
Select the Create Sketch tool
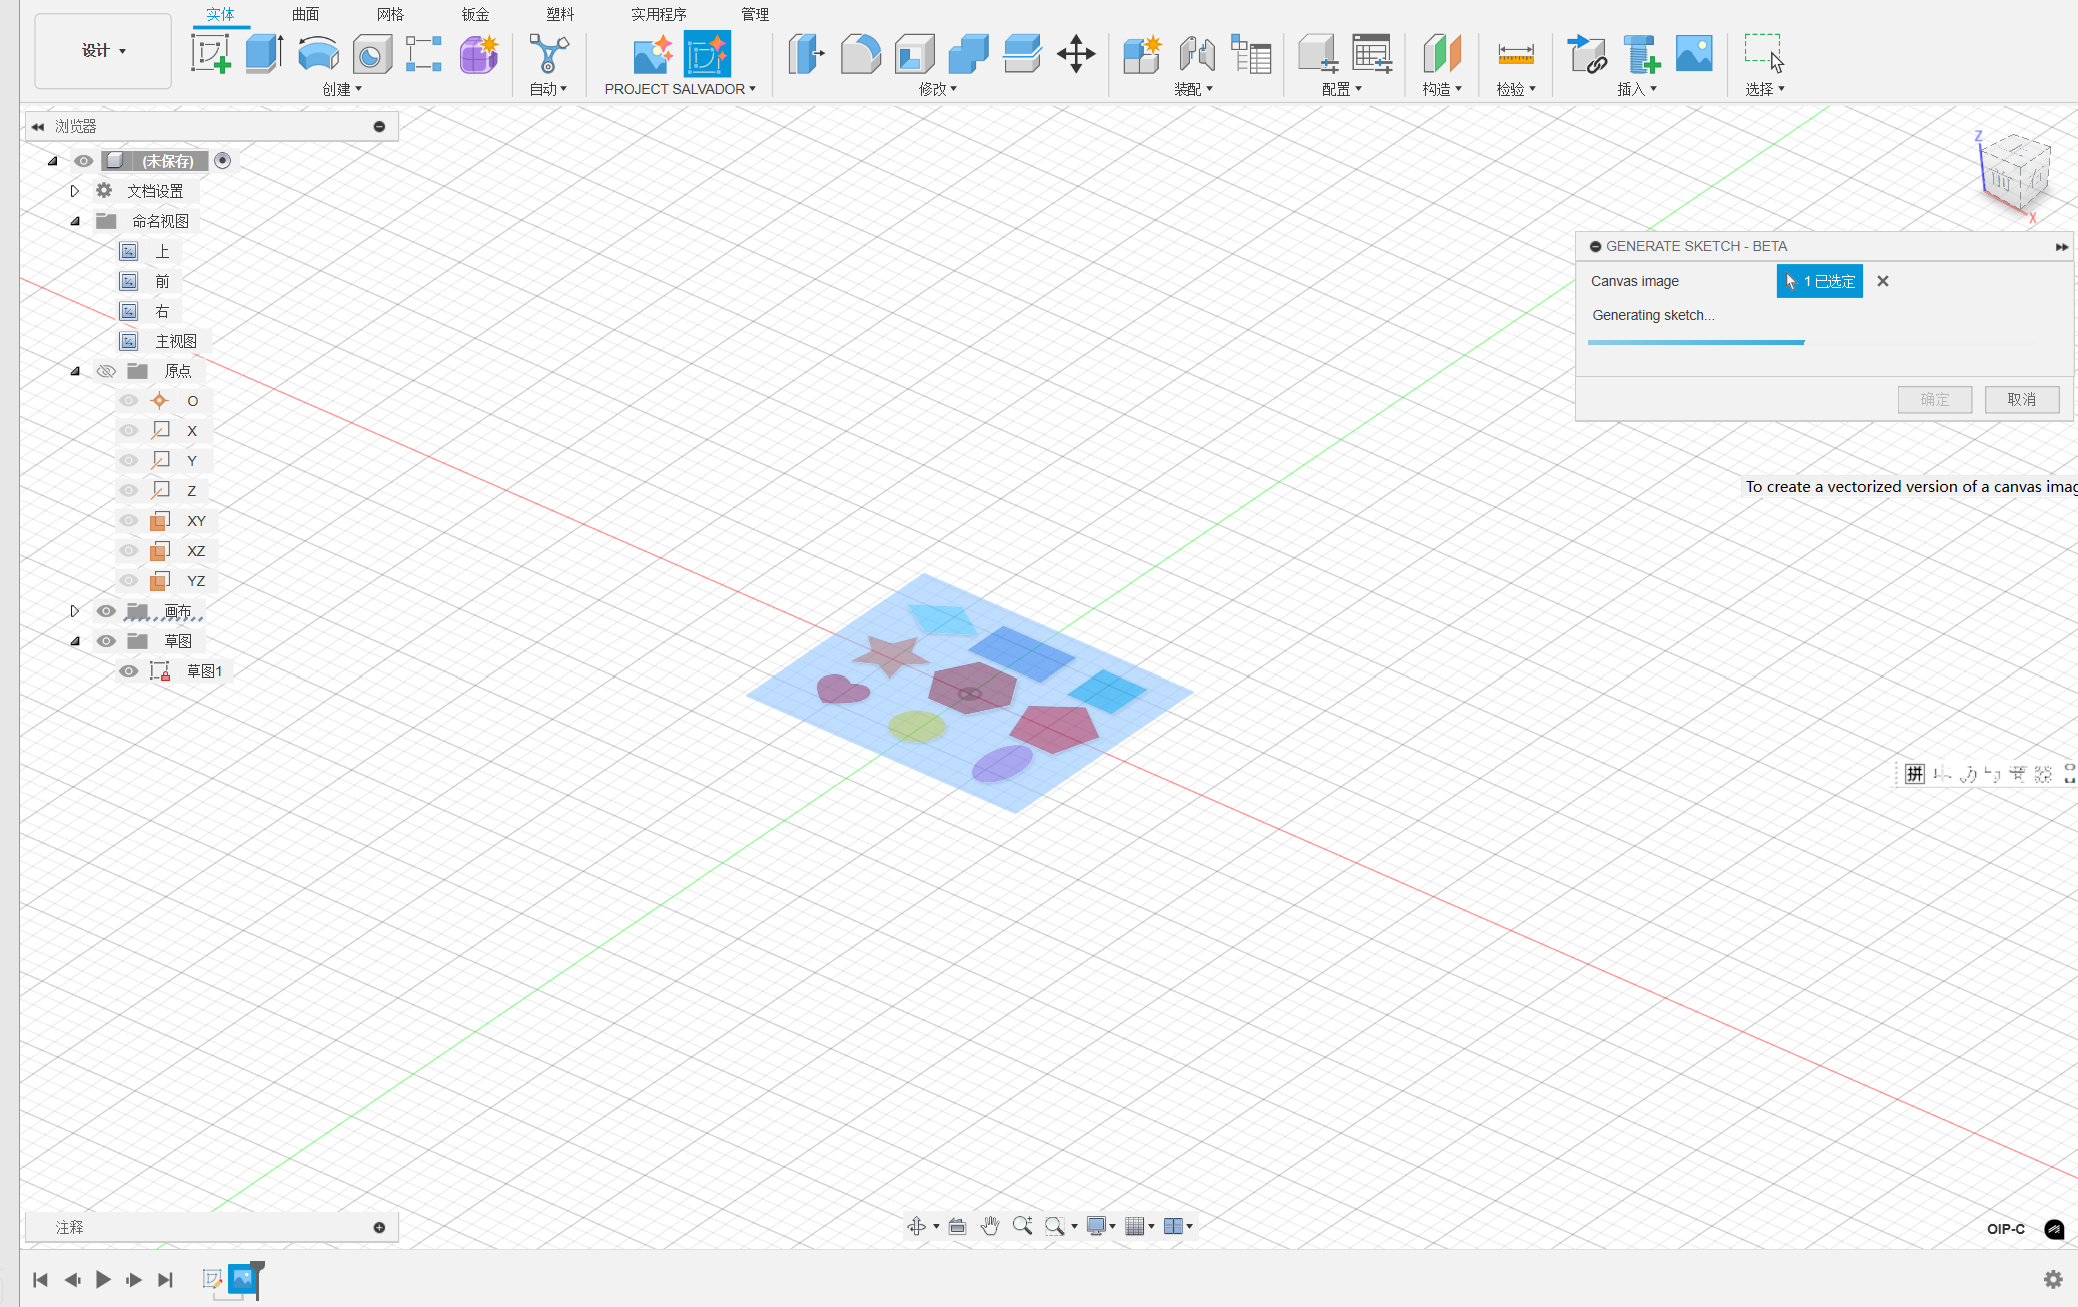coord(211,53)
